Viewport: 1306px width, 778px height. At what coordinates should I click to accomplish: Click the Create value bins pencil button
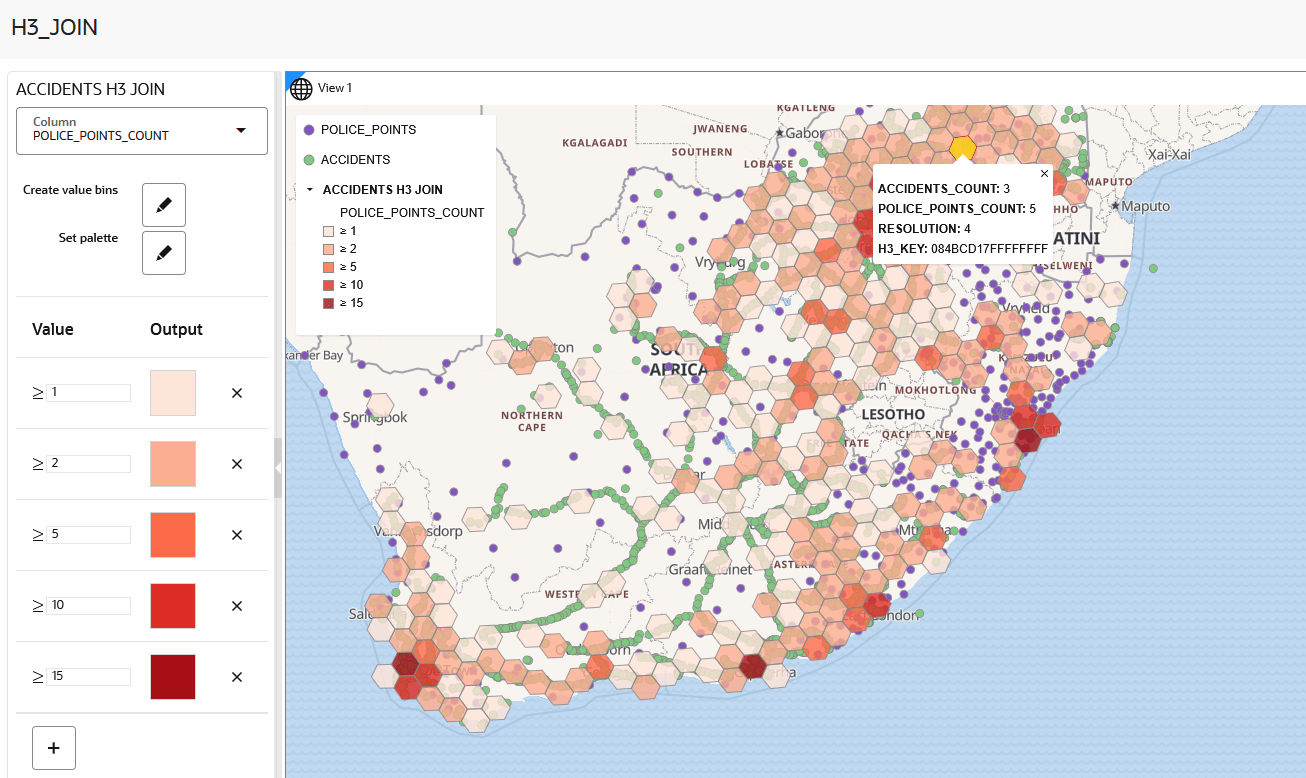[164, 205]
